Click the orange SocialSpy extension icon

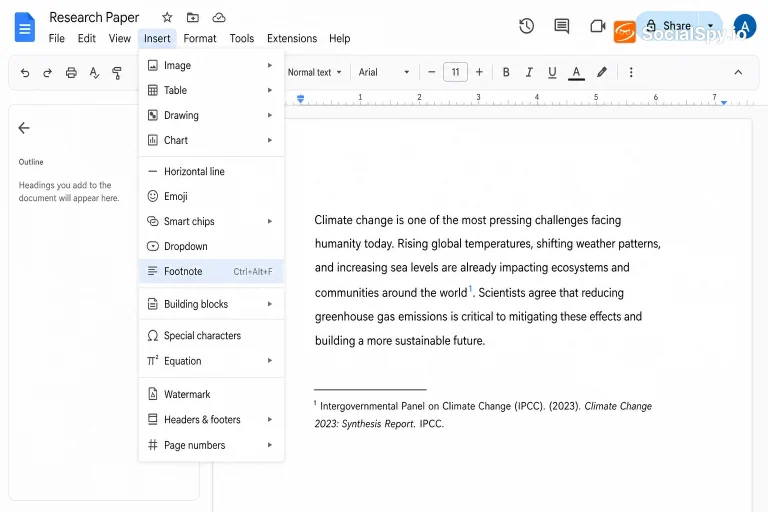[x=624, y=32]
